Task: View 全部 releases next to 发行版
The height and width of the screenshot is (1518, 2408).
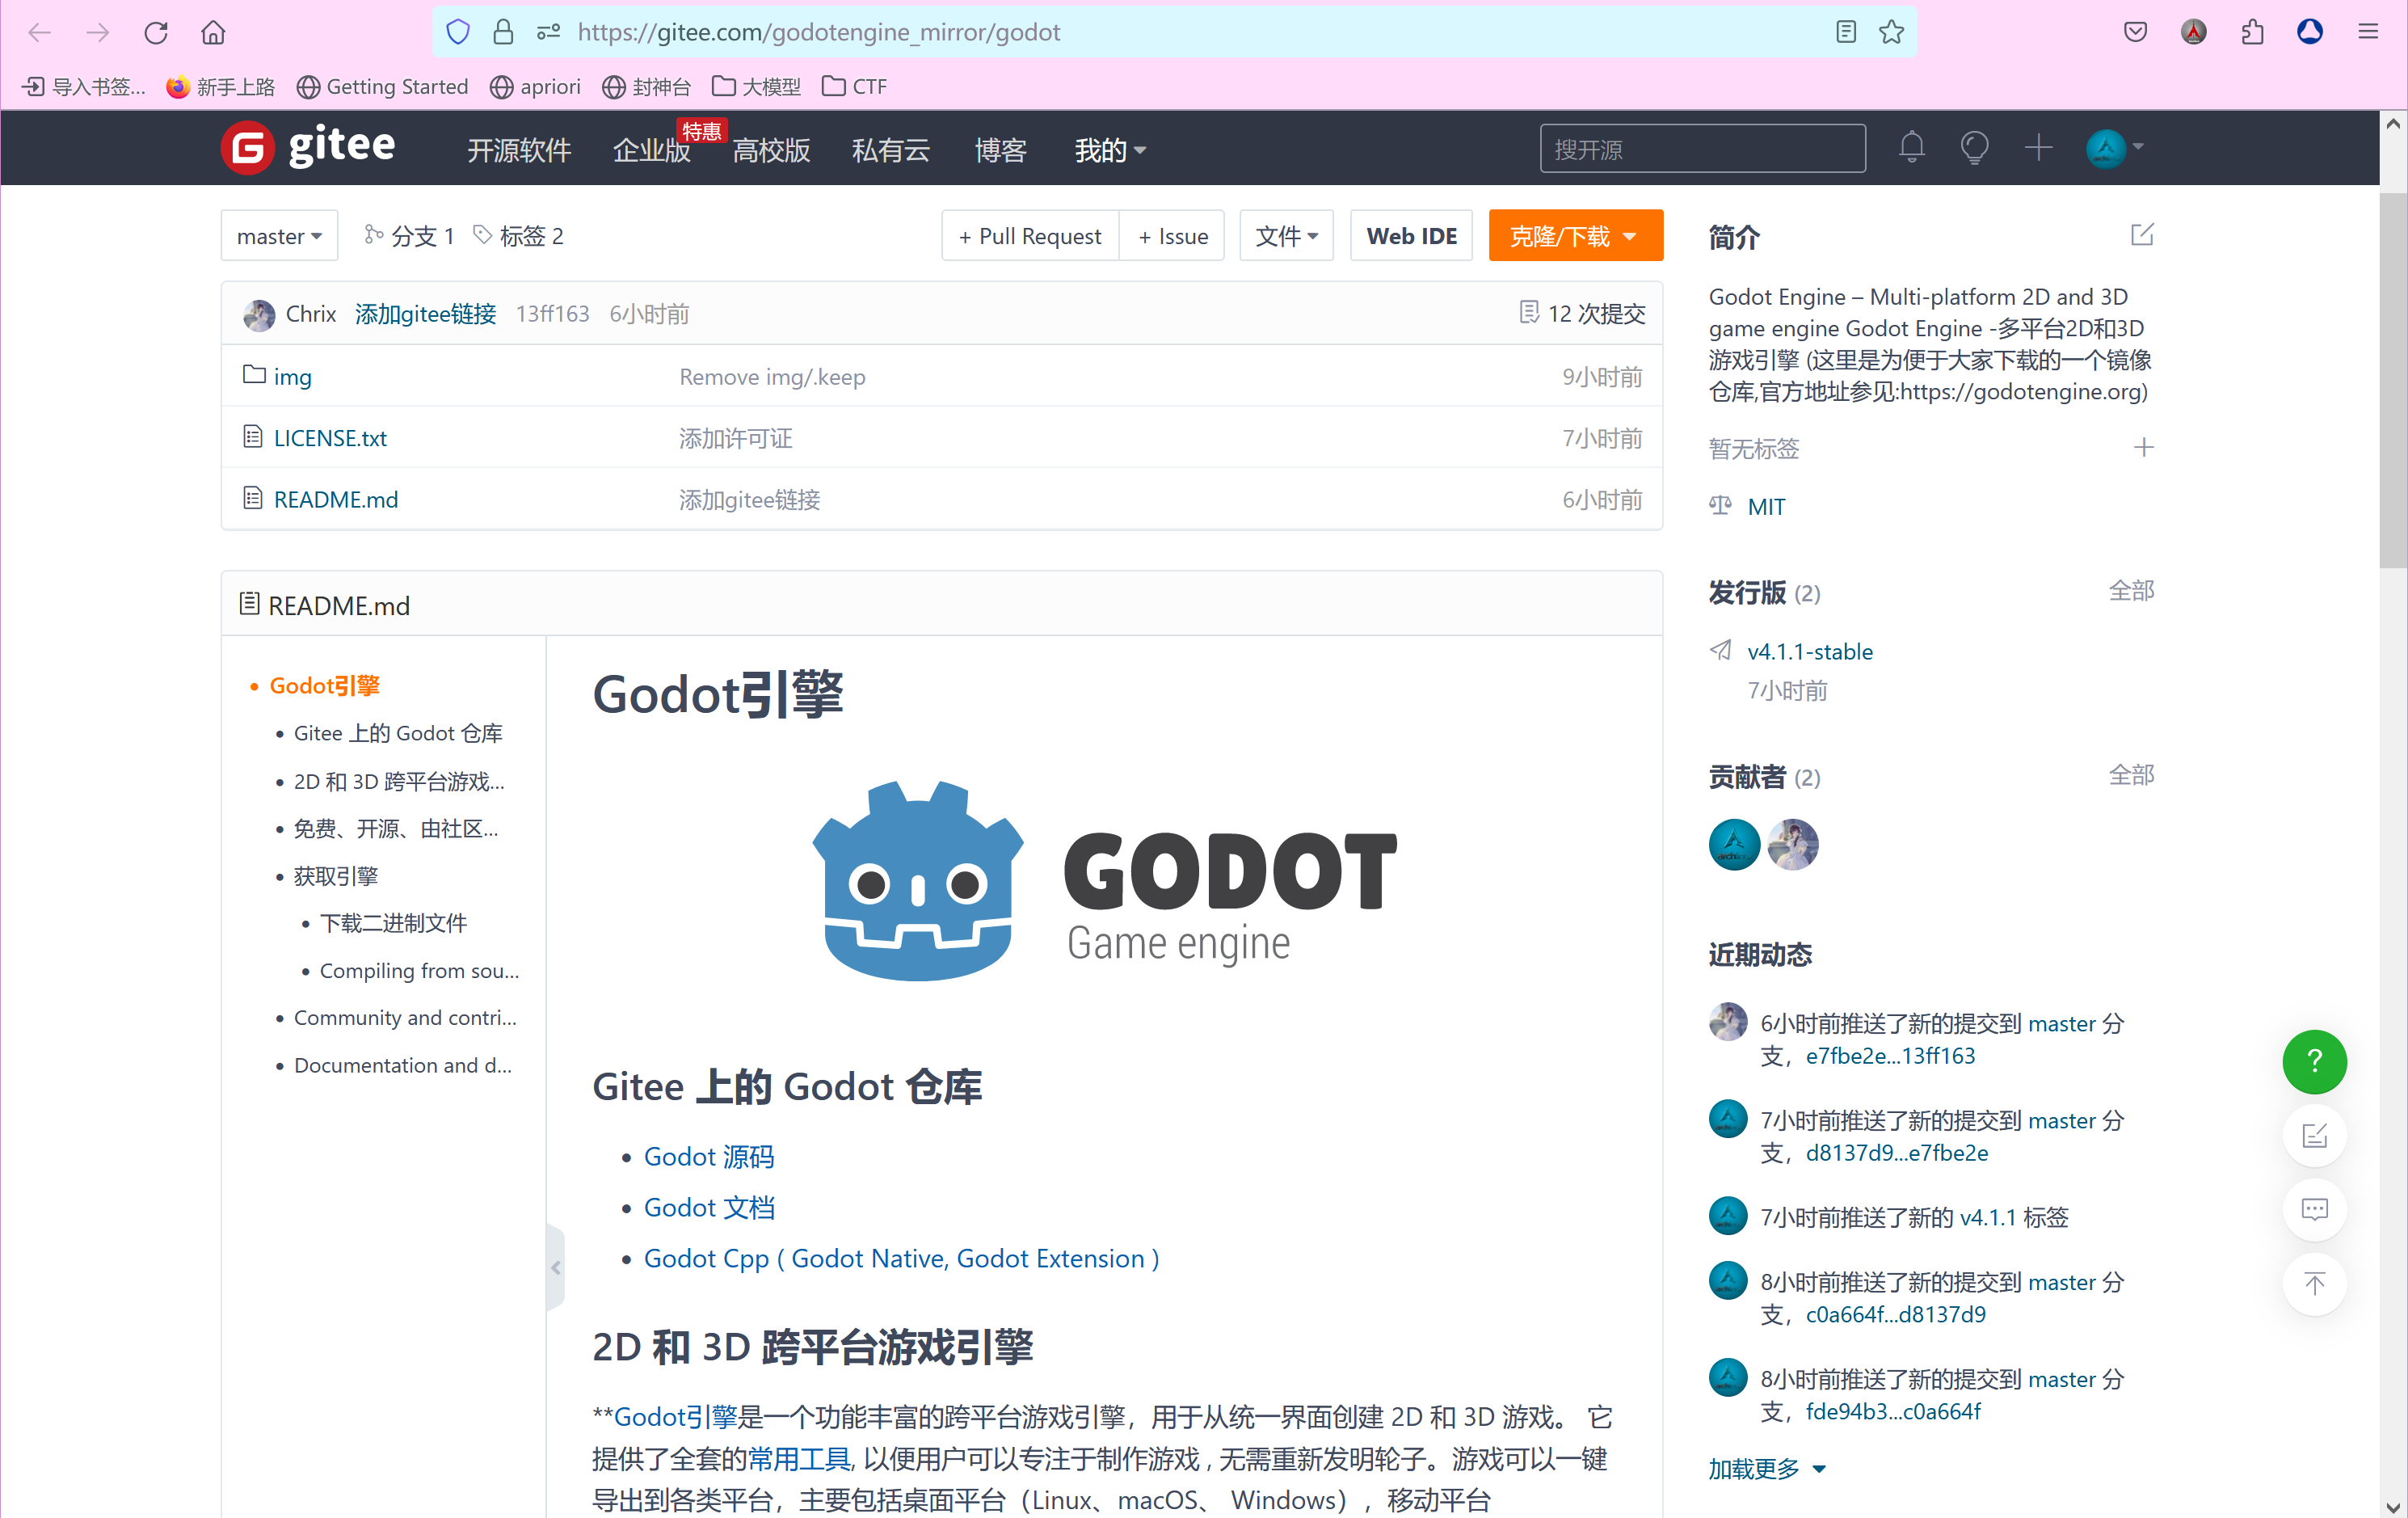Action: [2131, 591]
